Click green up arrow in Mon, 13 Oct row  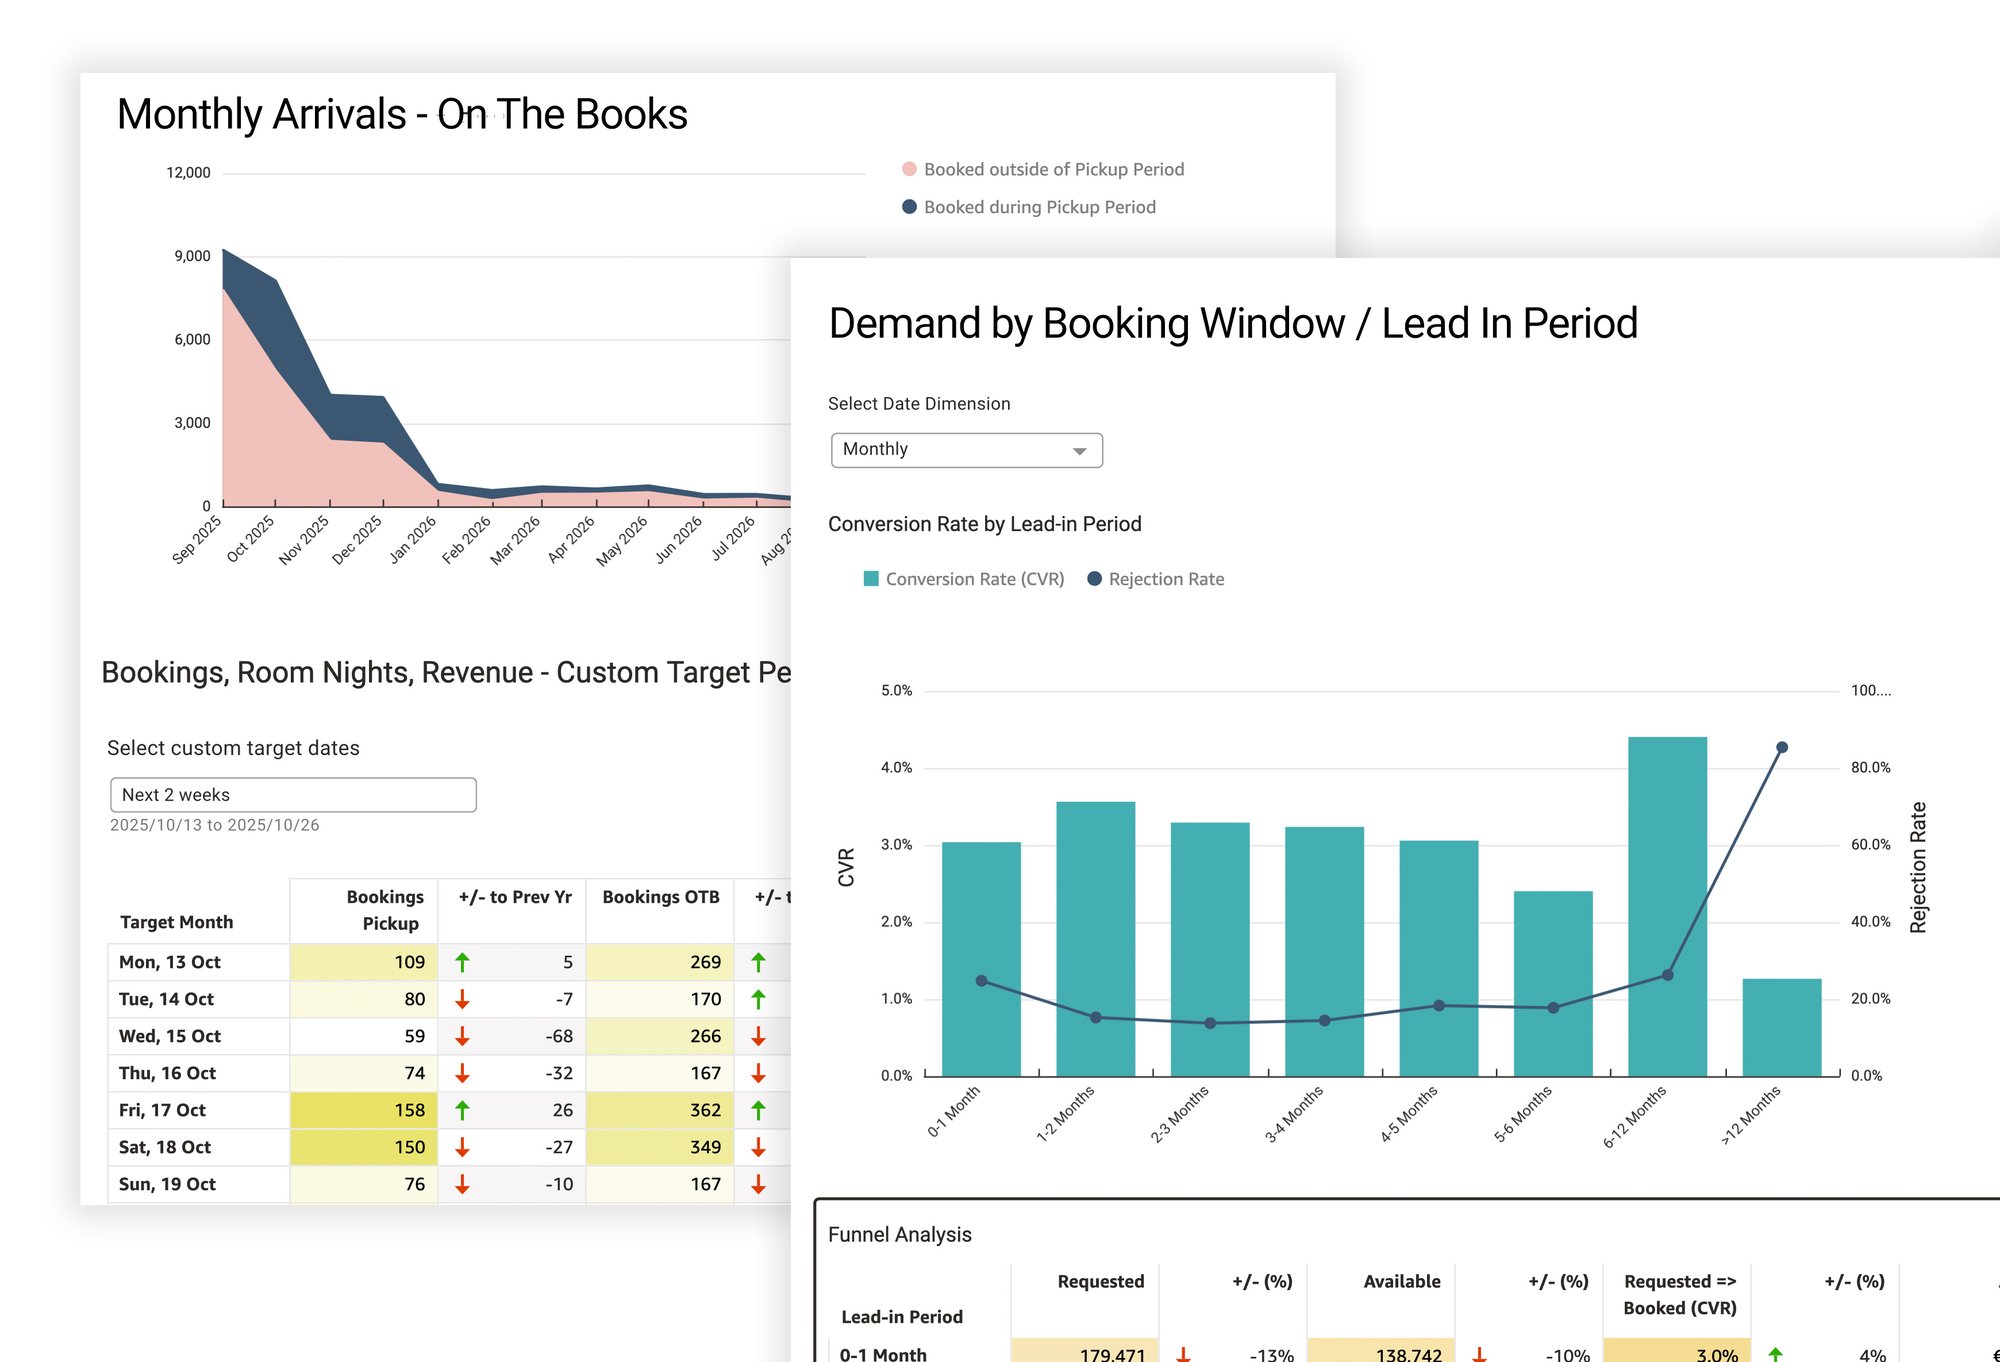[x=462, y=962]
